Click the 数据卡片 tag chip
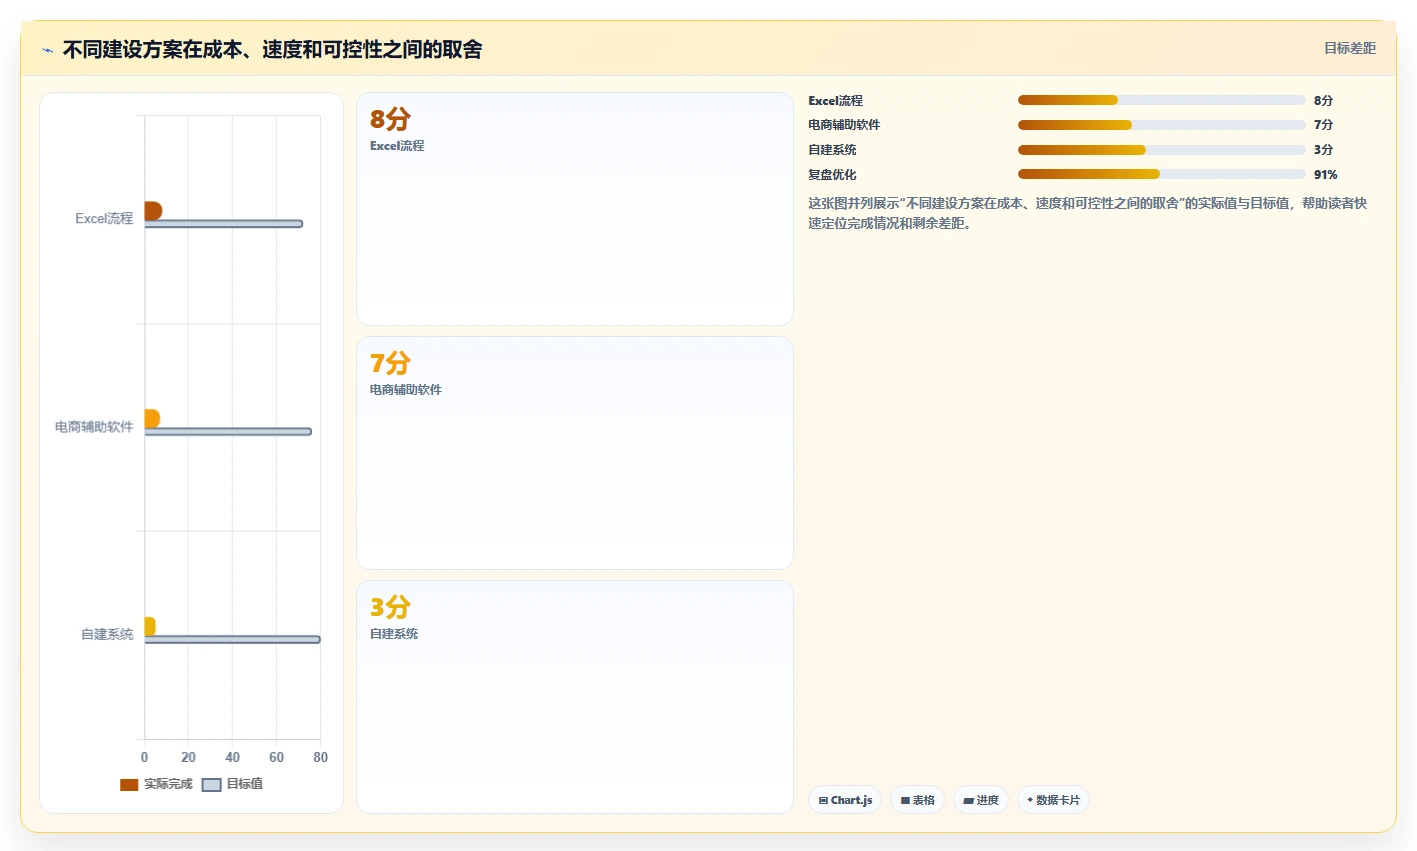Image resolution: width=1417 pixels, height=851 pixels. tap(1053, 800)
